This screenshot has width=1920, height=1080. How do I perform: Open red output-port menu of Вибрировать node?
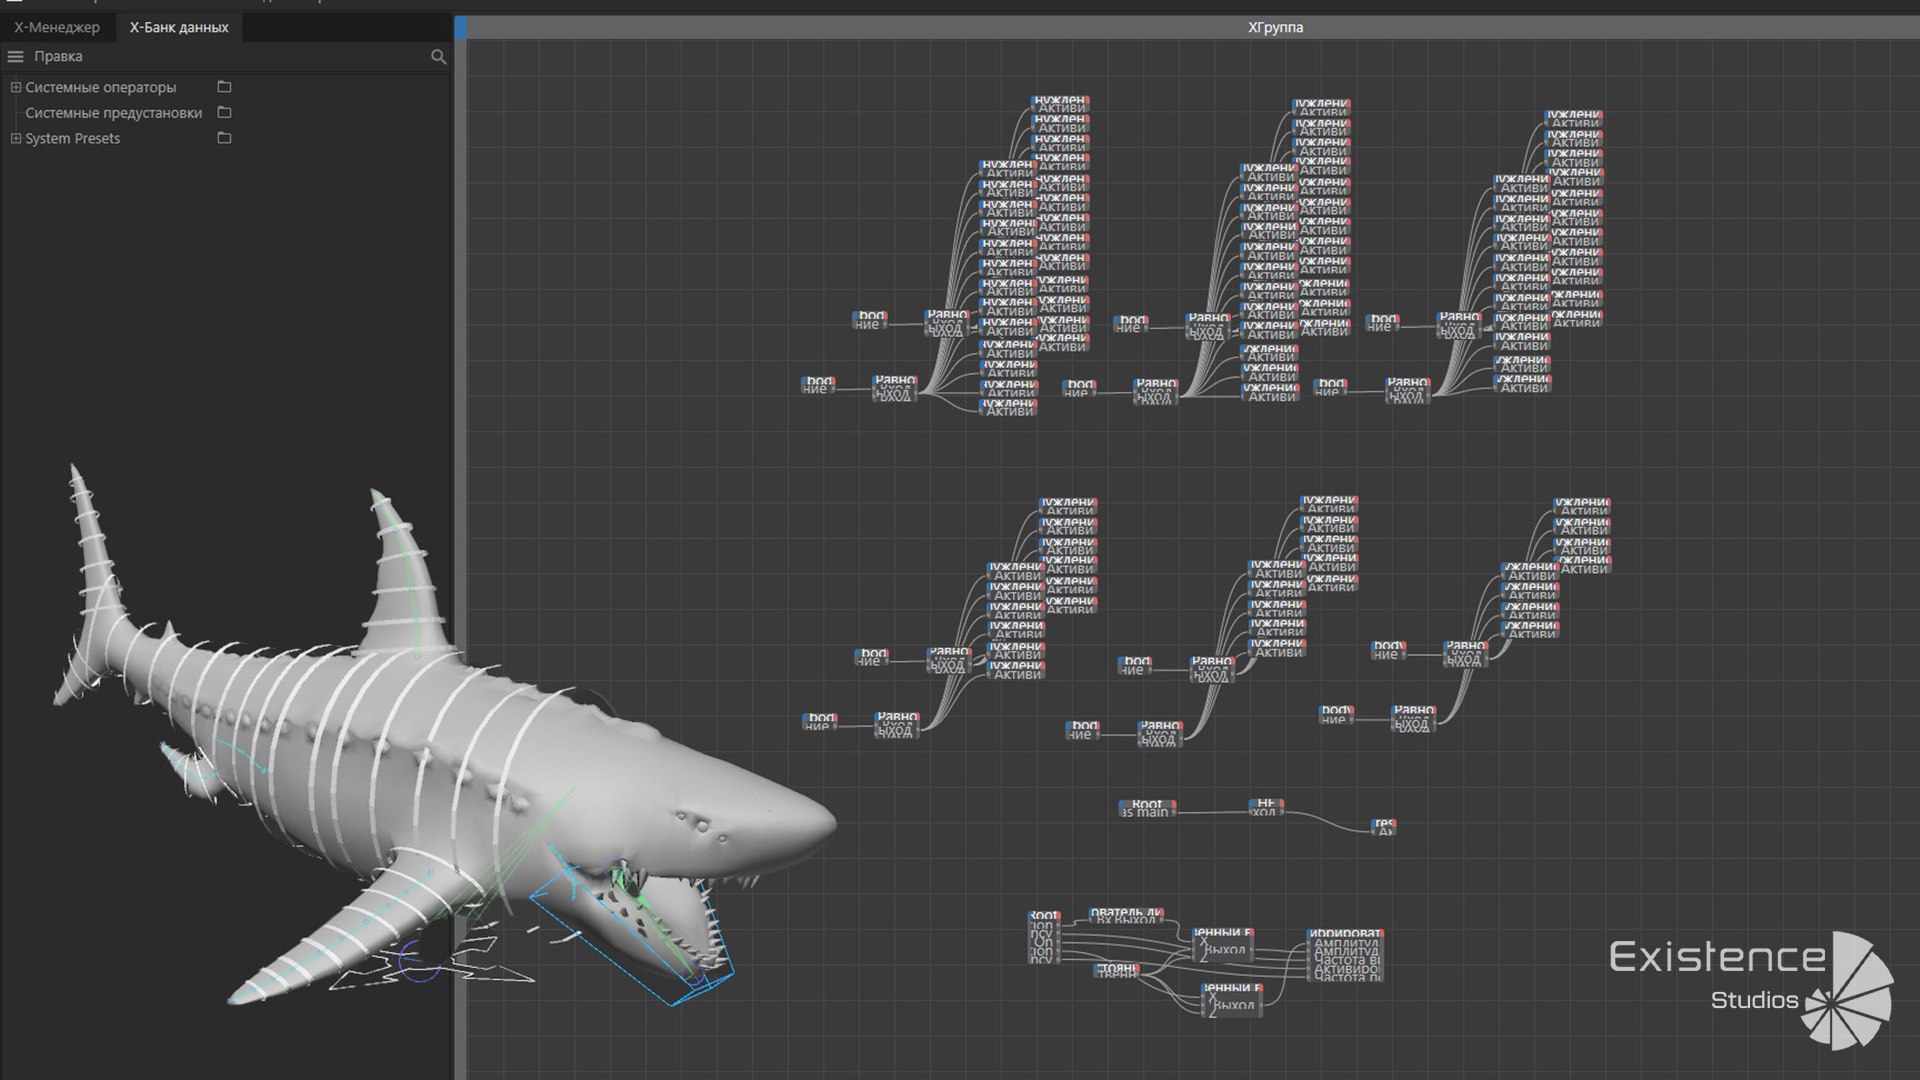coord(1380,934)
